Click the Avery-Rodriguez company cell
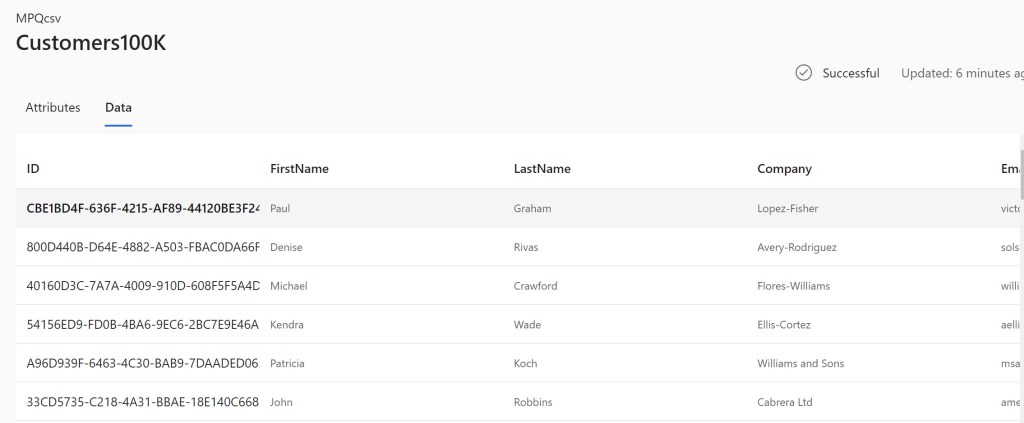The image size is (1024, 423). click(797, 247)
